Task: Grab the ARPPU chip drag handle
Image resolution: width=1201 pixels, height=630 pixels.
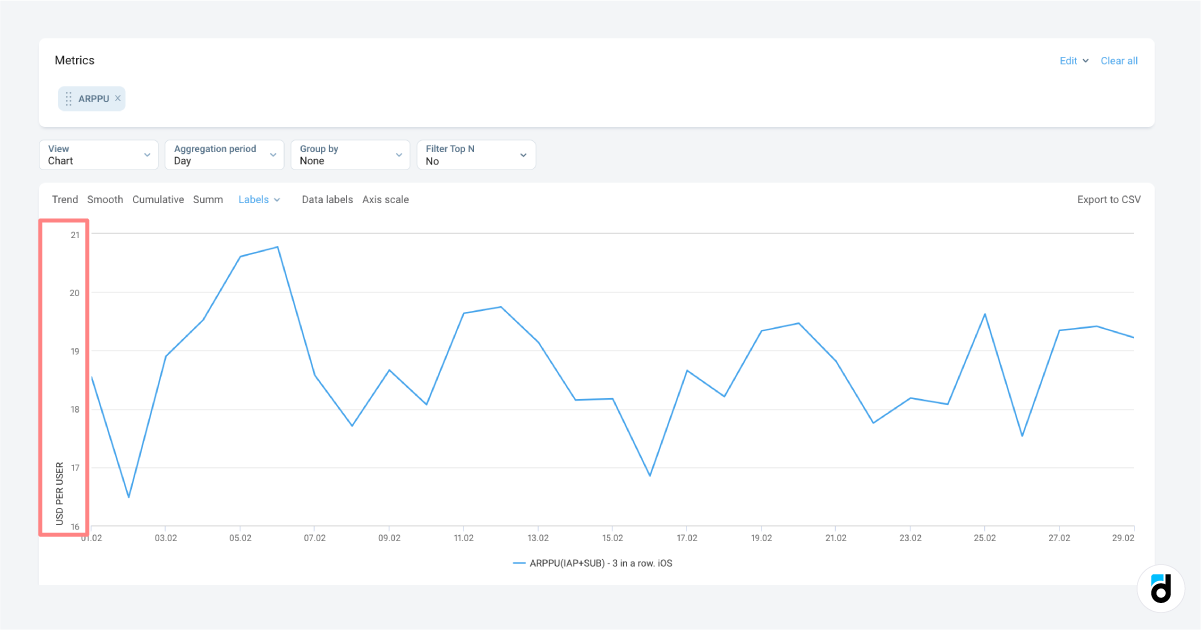Action: (69, 99)
